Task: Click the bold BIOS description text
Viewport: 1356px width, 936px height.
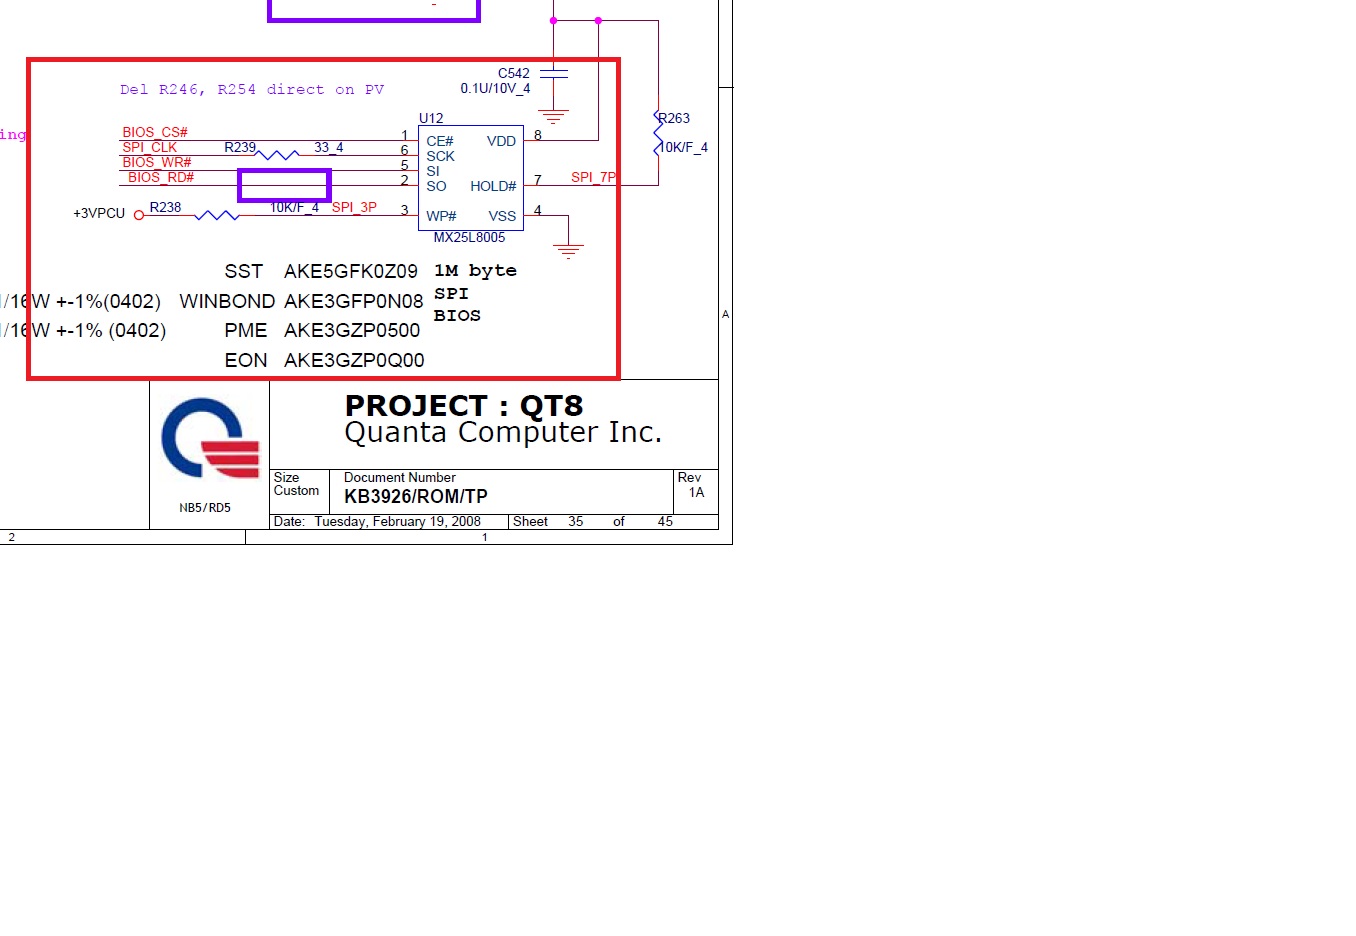Action: (457, 315)
